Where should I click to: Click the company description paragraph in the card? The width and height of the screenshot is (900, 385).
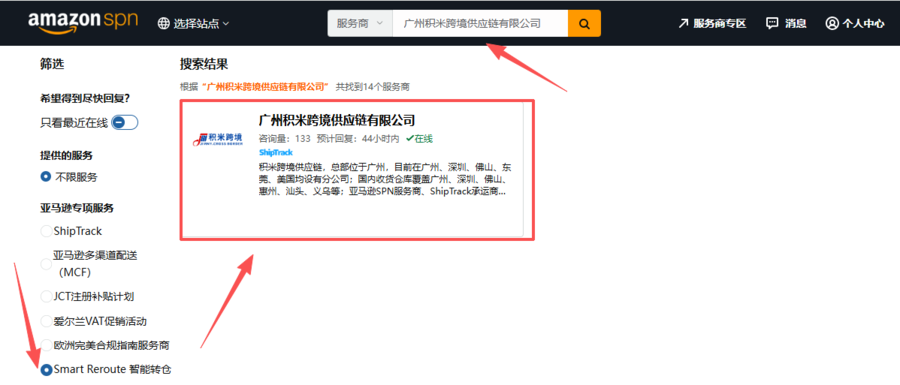(x=385, y=180)
